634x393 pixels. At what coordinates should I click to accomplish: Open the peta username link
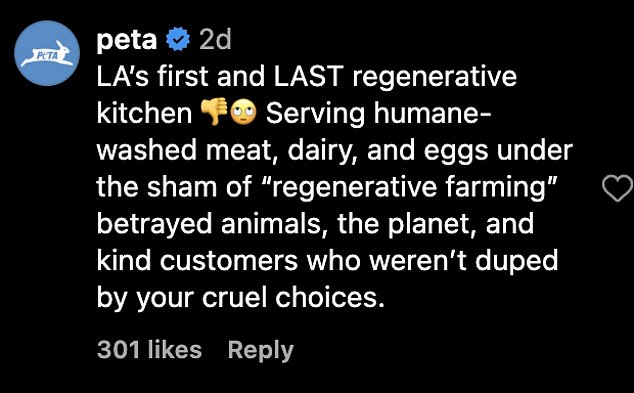coord(127,40)
